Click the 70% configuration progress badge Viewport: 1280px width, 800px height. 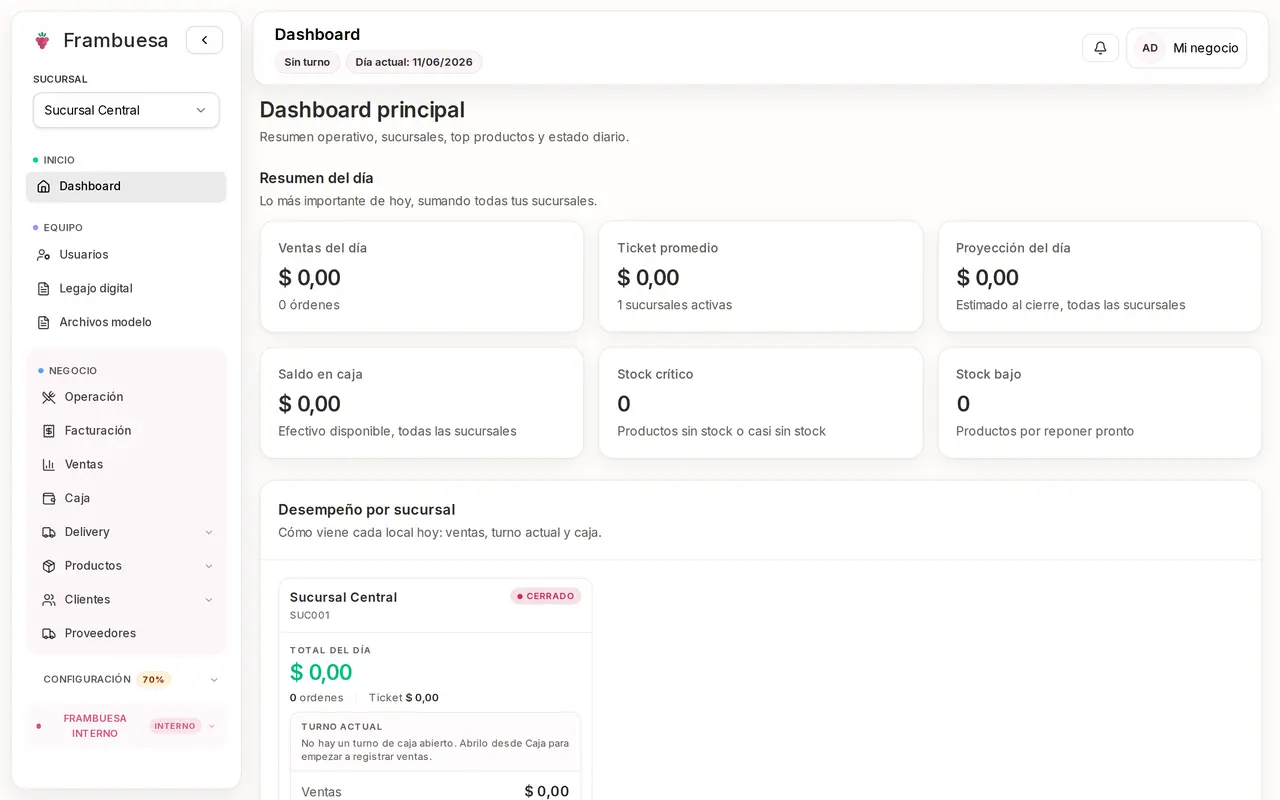pos(153,680)
